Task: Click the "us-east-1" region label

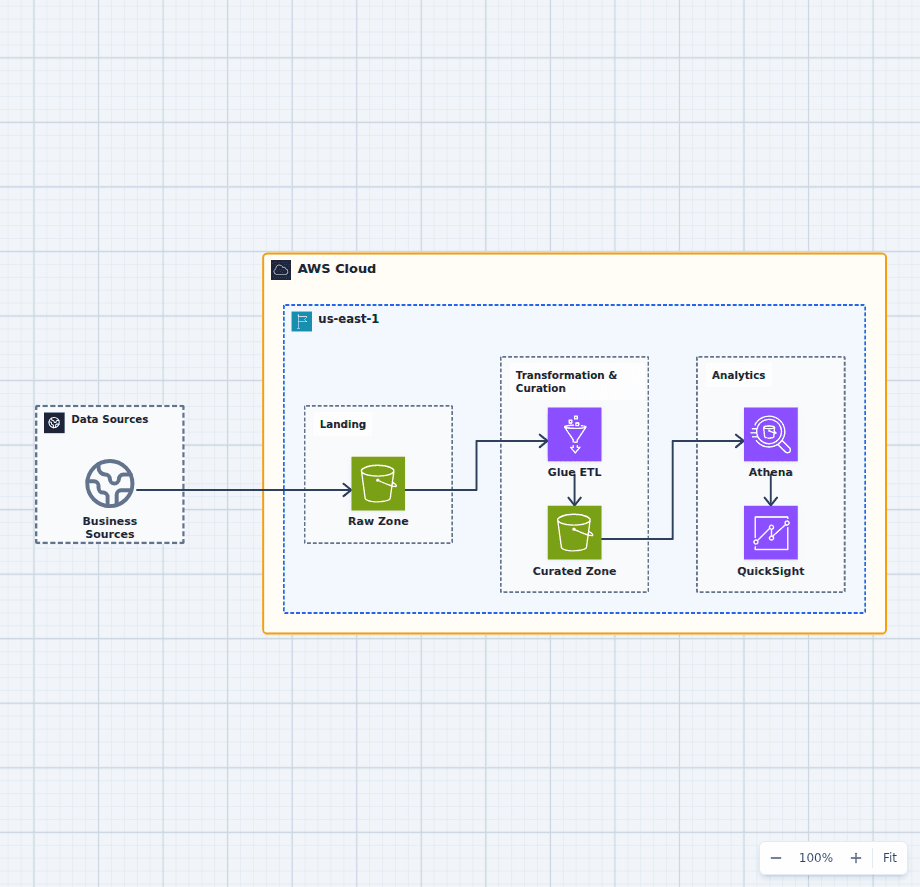Action: tap(349, 319)
